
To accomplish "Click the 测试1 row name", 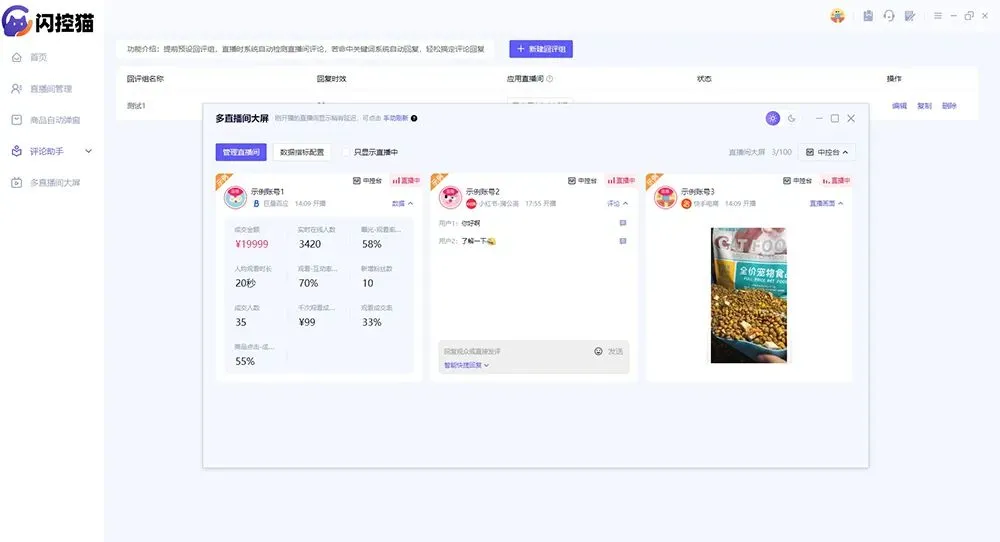I will [136, 106].
